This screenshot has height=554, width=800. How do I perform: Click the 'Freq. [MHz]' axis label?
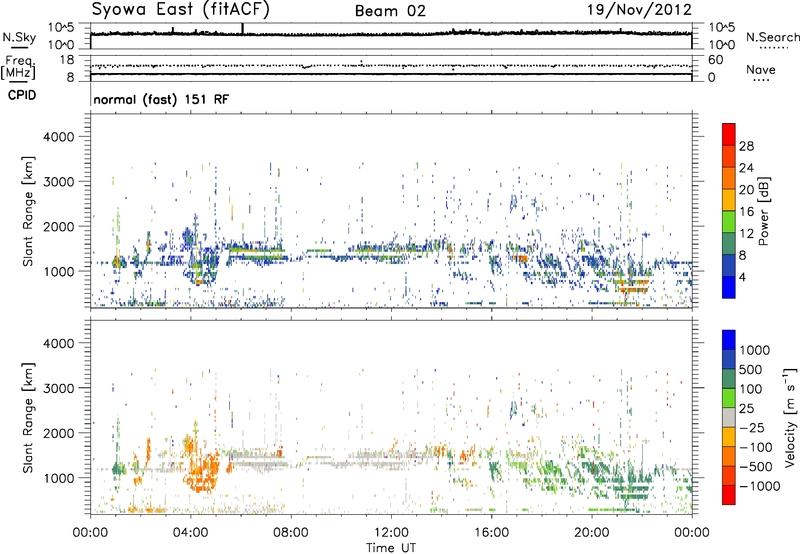[x=18, y=67]
